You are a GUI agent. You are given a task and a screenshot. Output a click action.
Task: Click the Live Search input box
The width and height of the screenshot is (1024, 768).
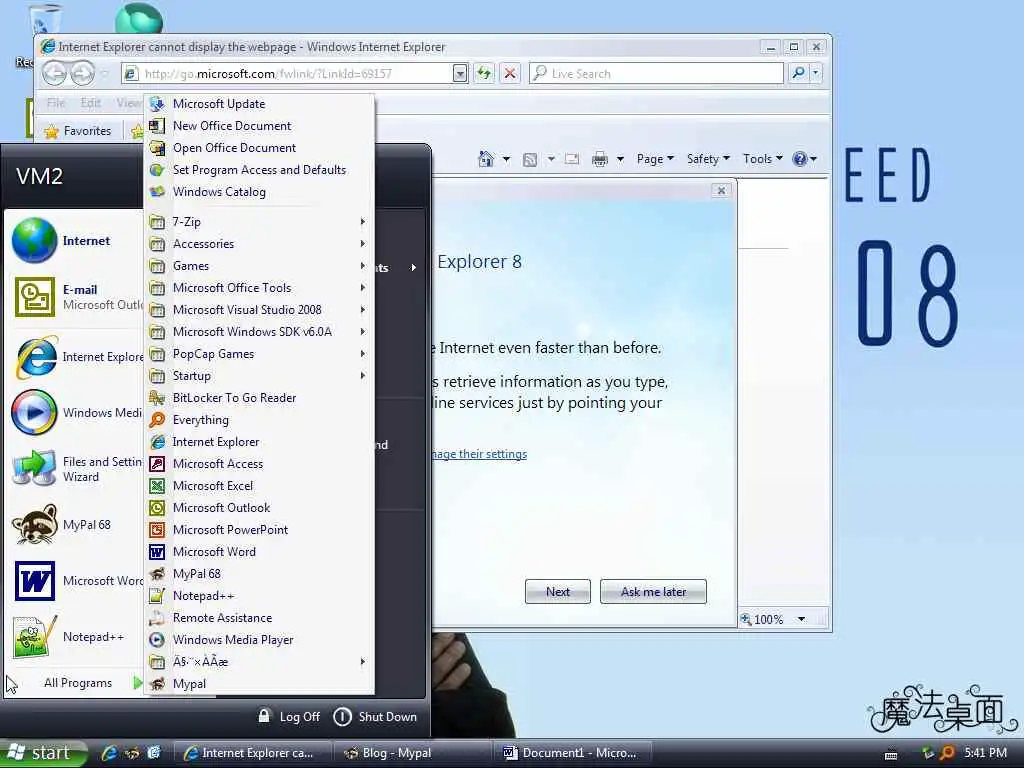(656, 74)
